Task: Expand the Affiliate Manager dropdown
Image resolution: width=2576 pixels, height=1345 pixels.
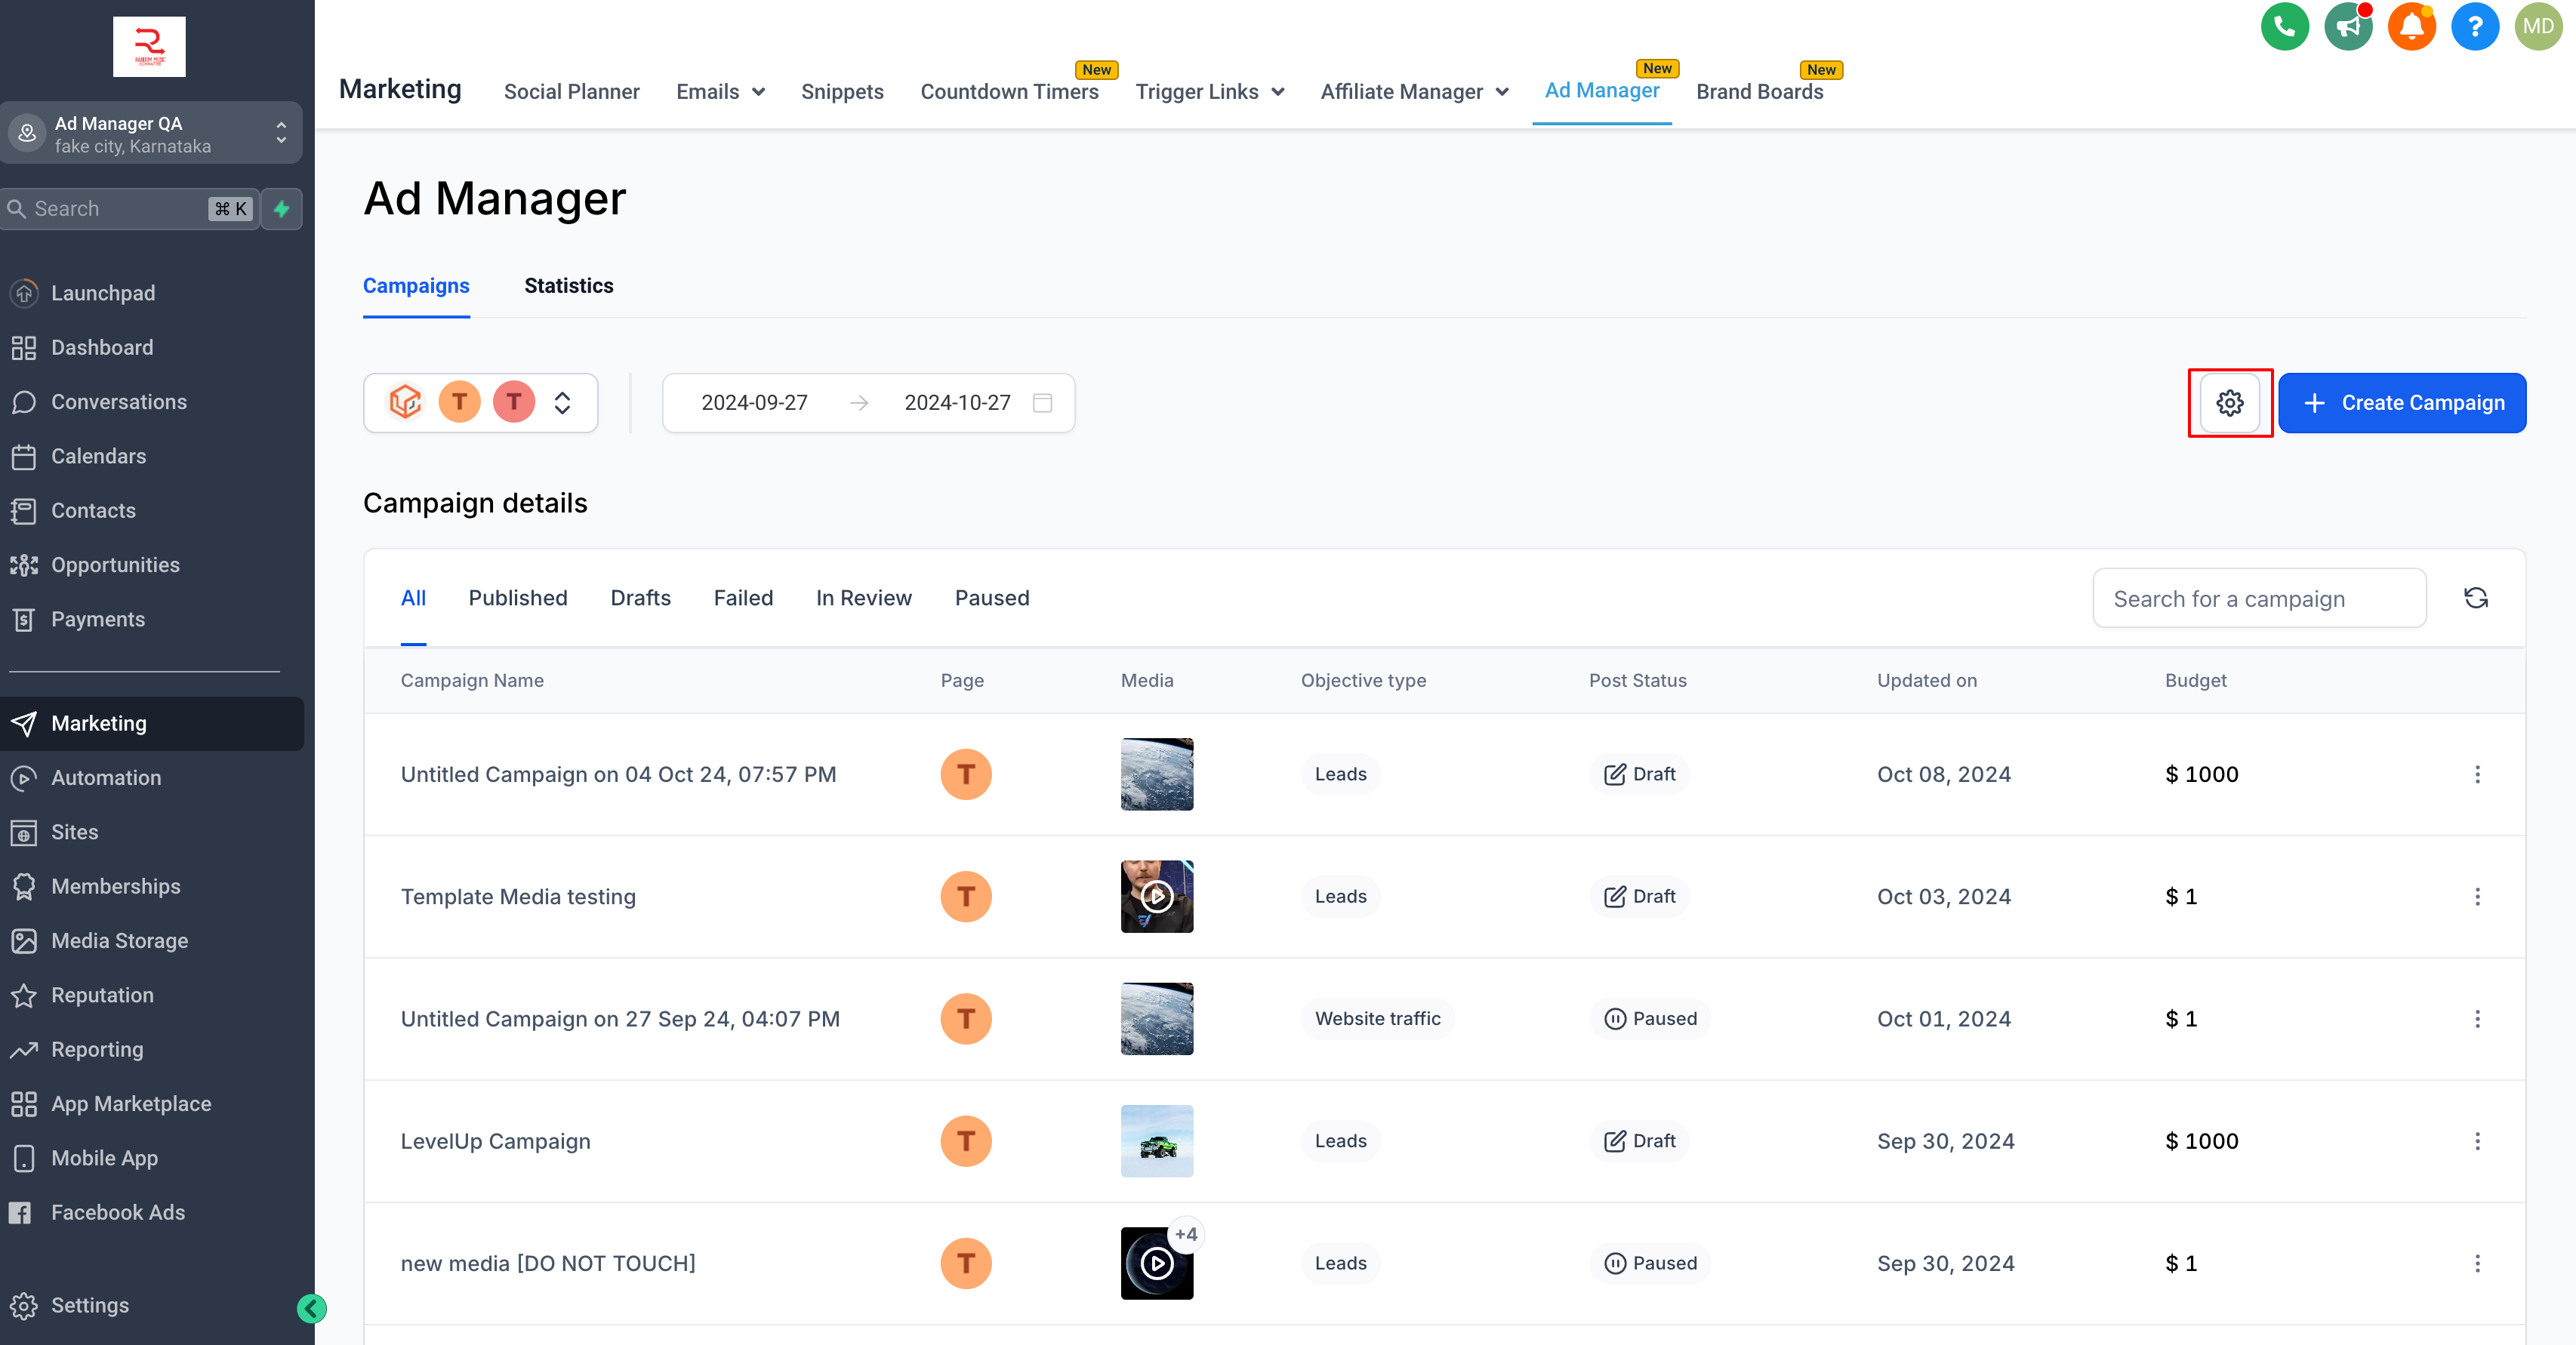Action: [x=1413, y=92]
